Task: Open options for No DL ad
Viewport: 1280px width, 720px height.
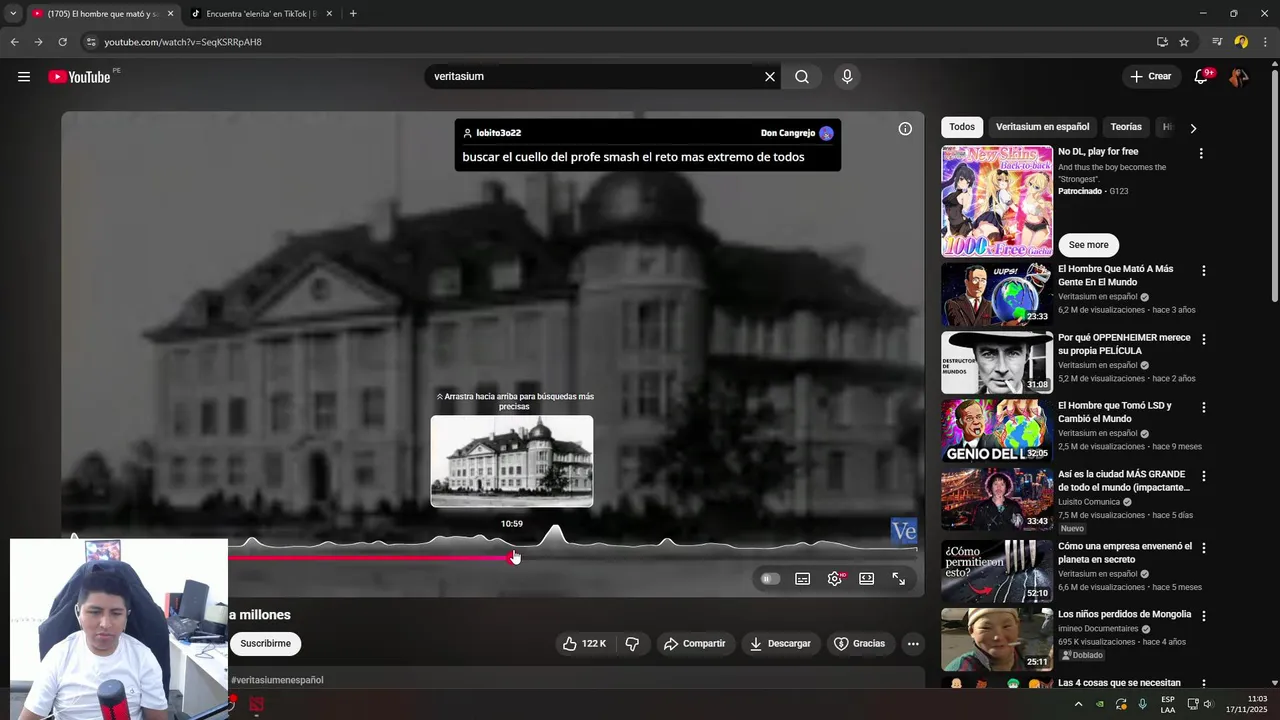Action: [x=1201, y=154]
